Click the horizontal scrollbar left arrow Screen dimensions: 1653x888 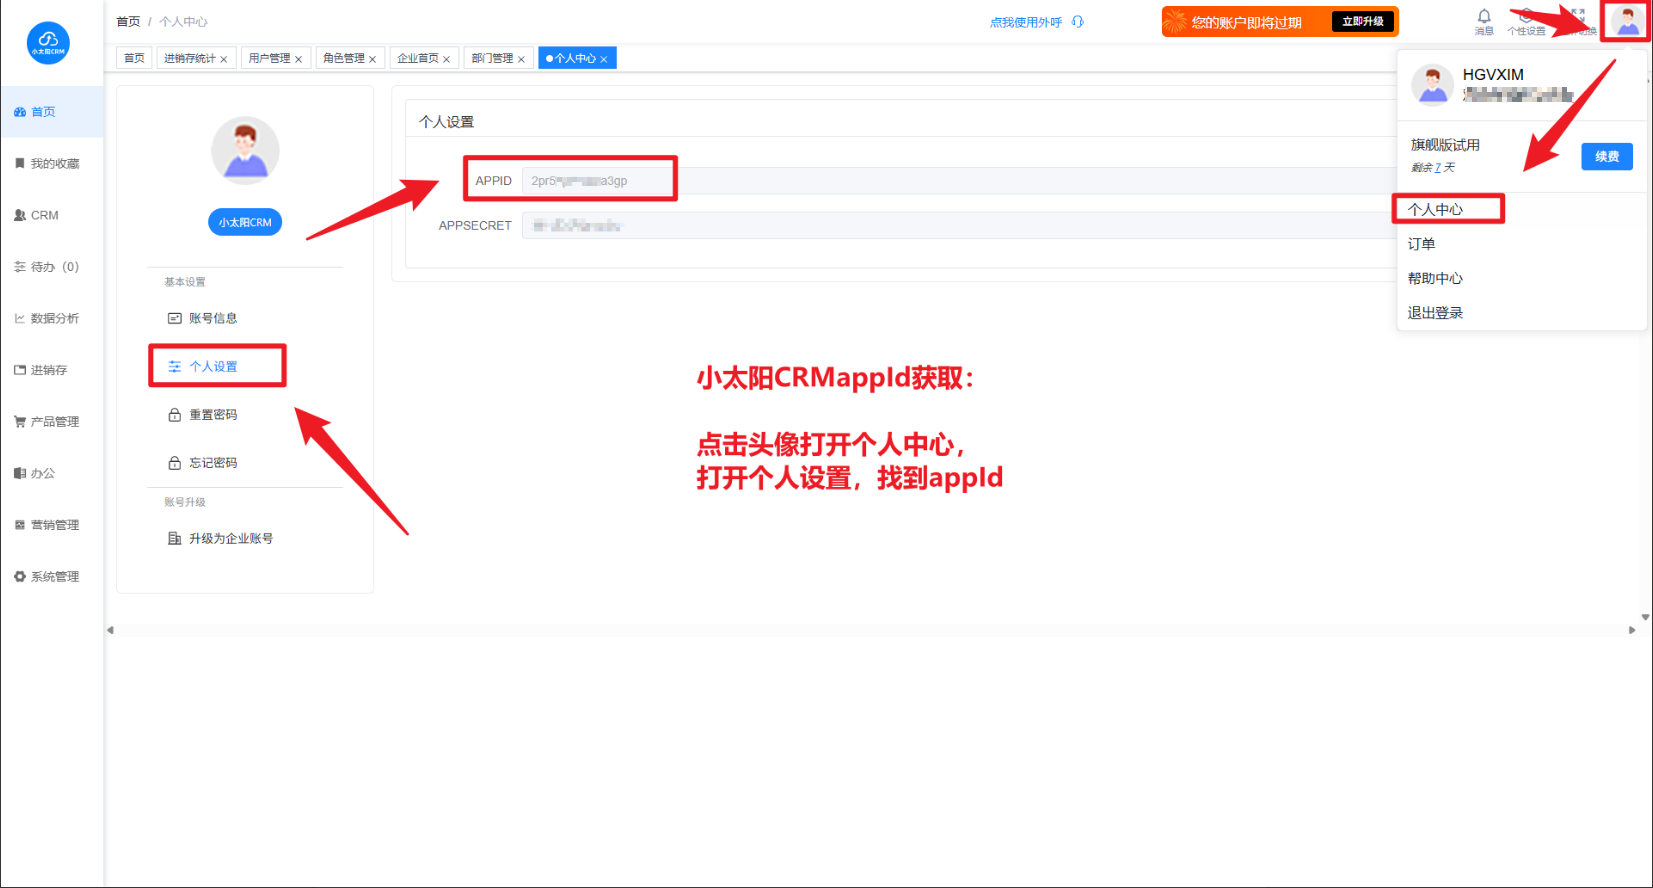coord(110,630)
